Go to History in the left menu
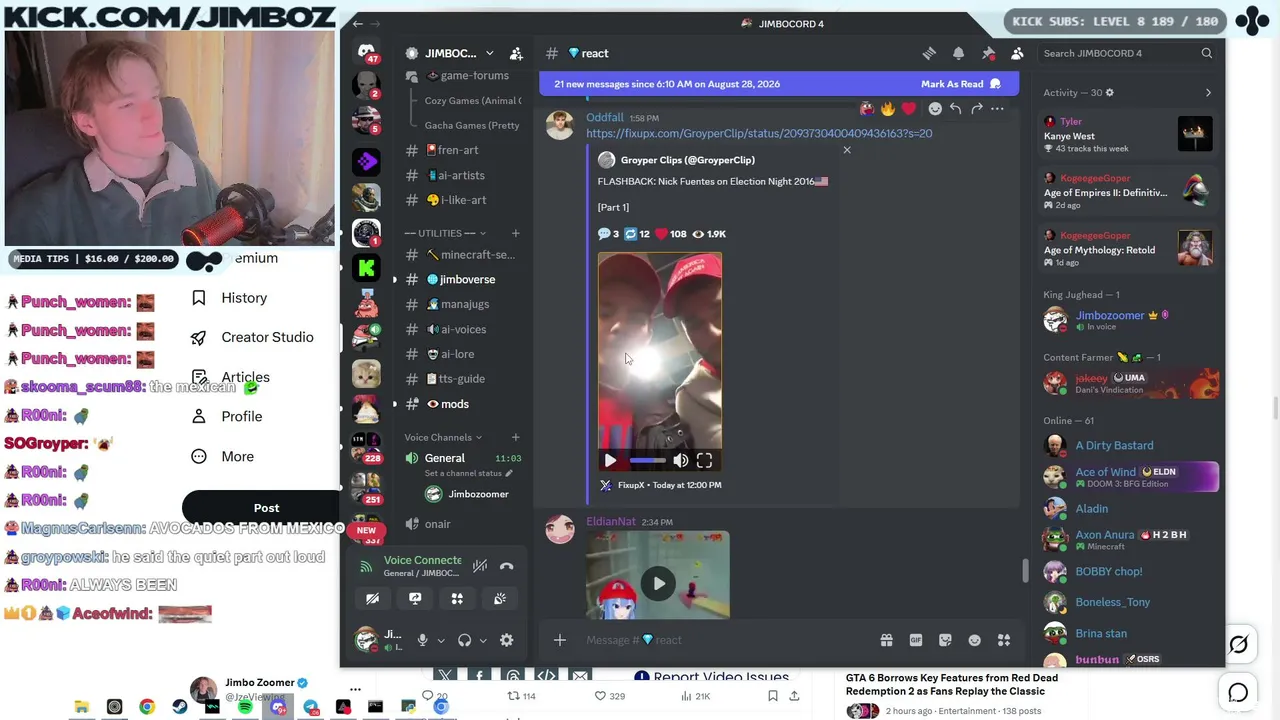Viewport: 1280px width, 720px height. coord(230,298)
